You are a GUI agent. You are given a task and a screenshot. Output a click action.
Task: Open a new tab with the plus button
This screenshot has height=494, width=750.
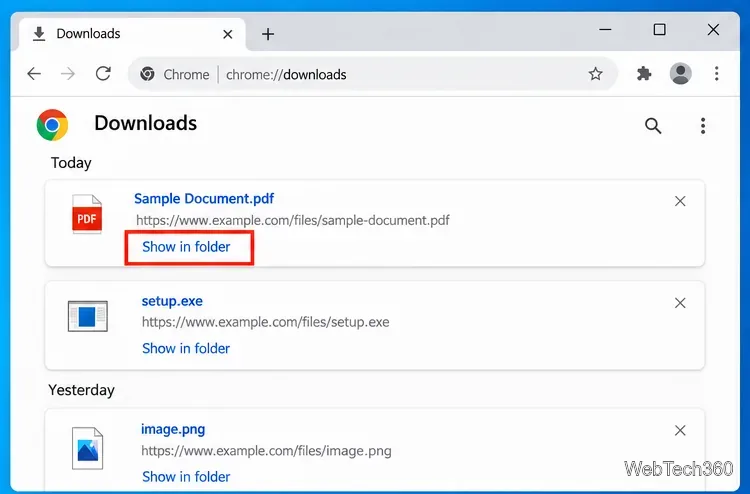coord(268,34)
